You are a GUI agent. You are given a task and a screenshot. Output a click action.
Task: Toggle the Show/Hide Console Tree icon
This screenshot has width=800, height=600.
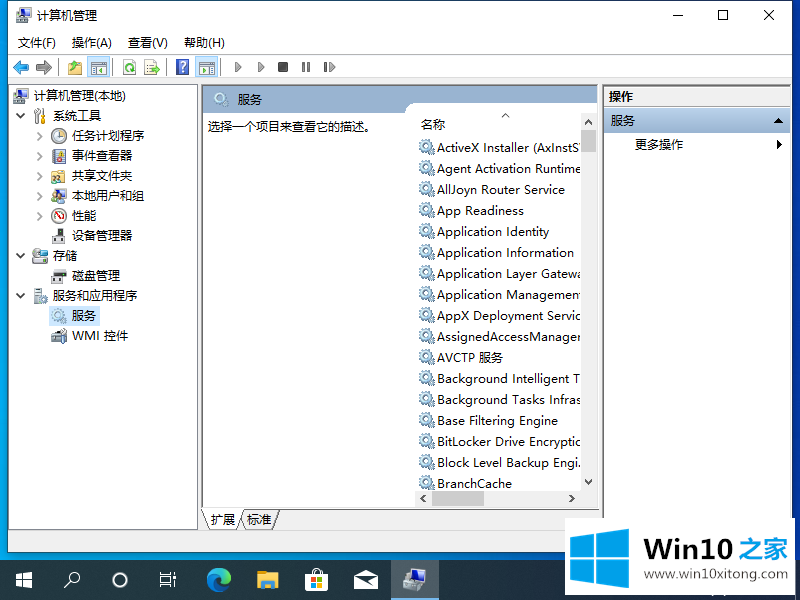coord(98,67)
